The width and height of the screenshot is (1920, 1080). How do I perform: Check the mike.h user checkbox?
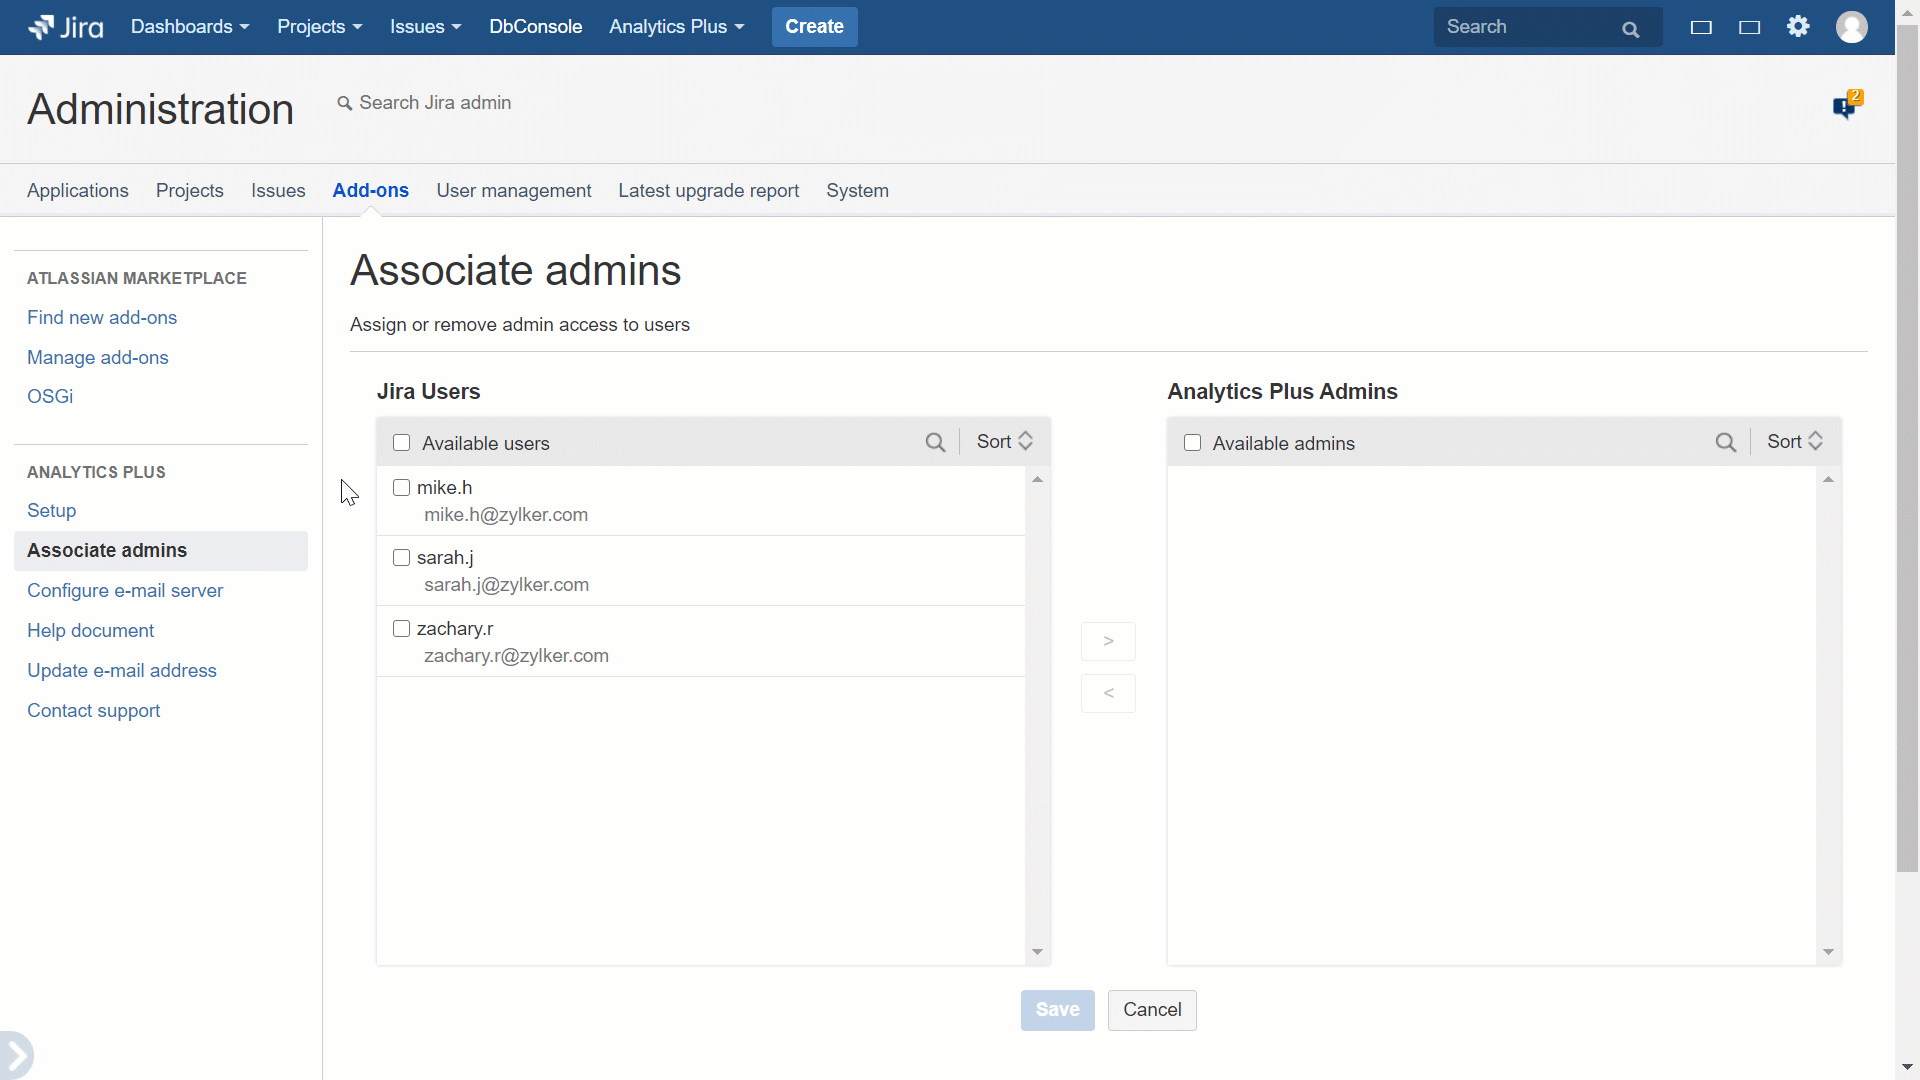402,488
